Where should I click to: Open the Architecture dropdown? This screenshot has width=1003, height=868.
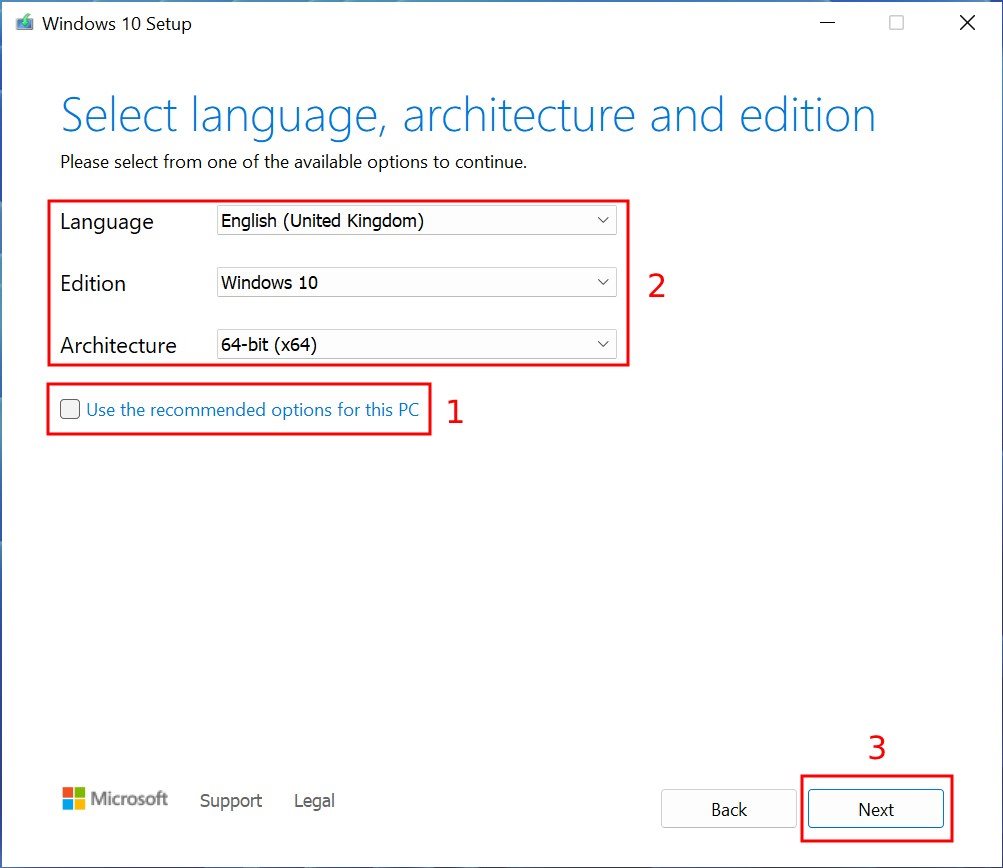(x=416, y=344)
